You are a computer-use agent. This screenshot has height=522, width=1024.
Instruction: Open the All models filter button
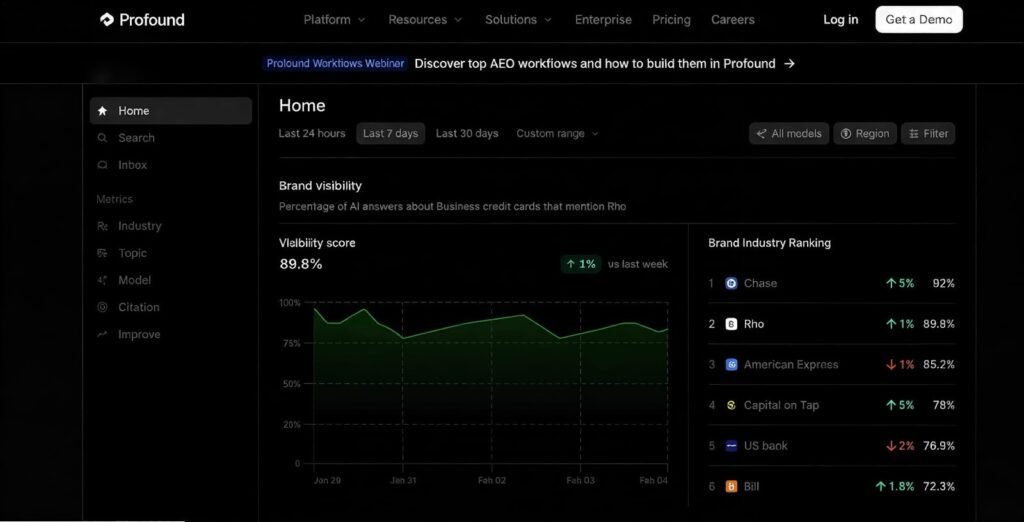coord(789,134)
